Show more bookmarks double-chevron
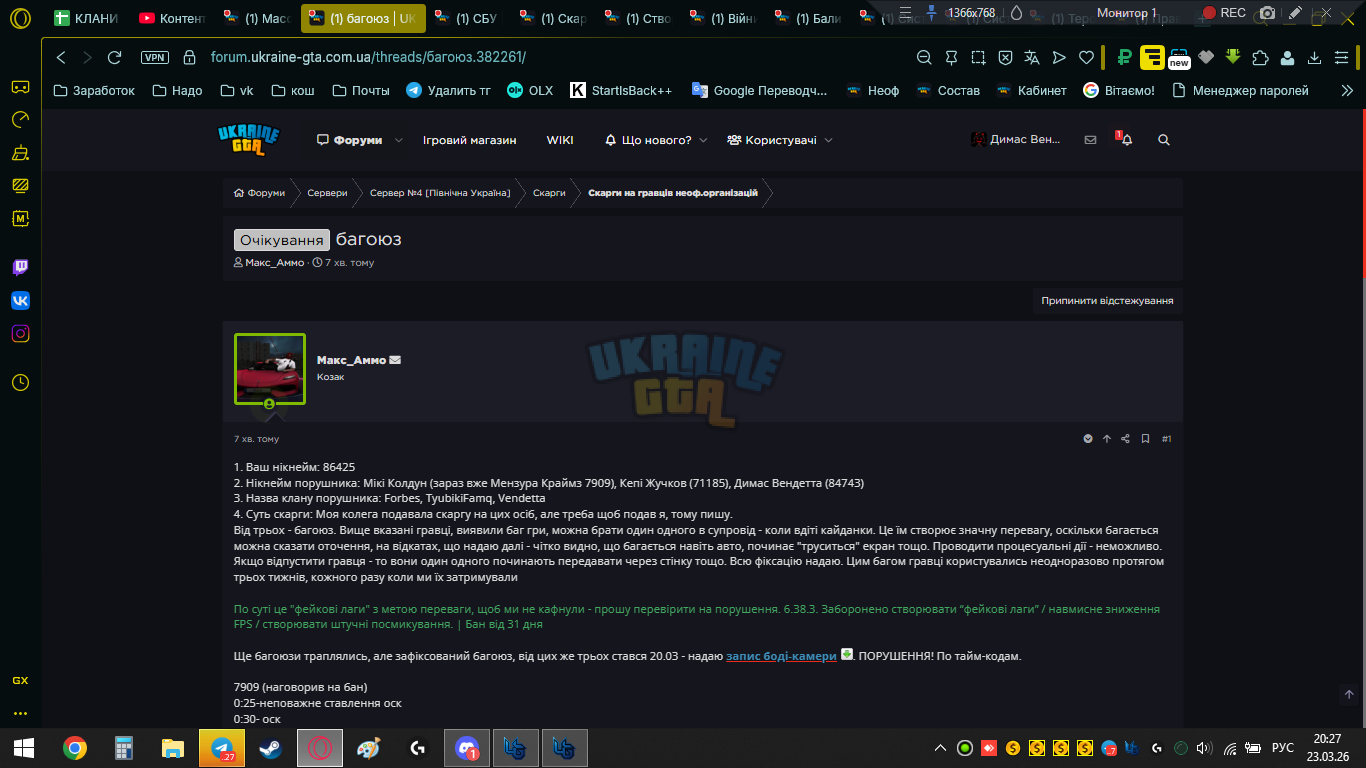Image resolution: width=1366 pixels, height=768 pixels. coord(1347,90)
